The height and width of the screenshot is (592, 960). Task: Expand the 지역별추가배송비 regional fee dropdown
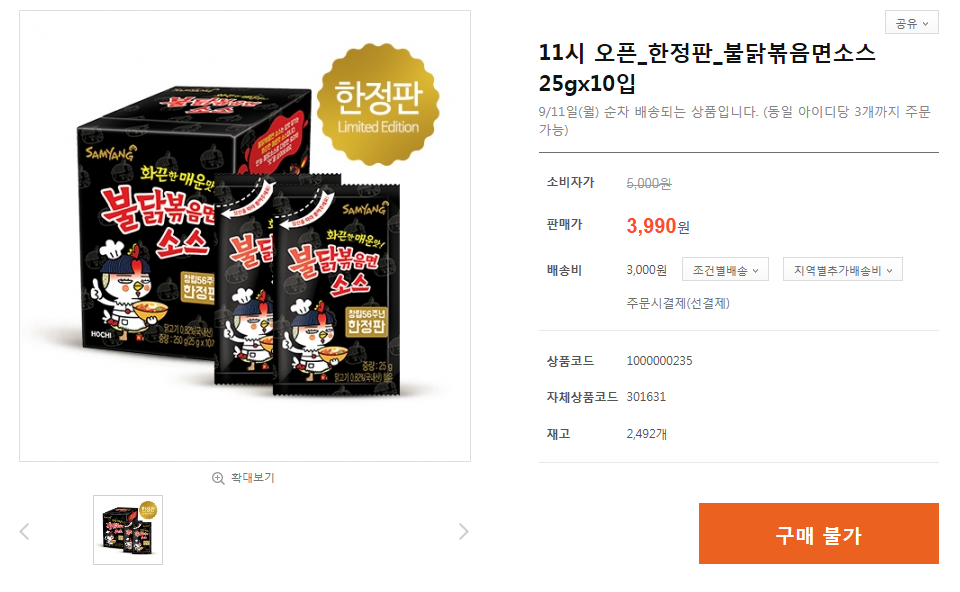pyautogui.click(x=842, y=270)
